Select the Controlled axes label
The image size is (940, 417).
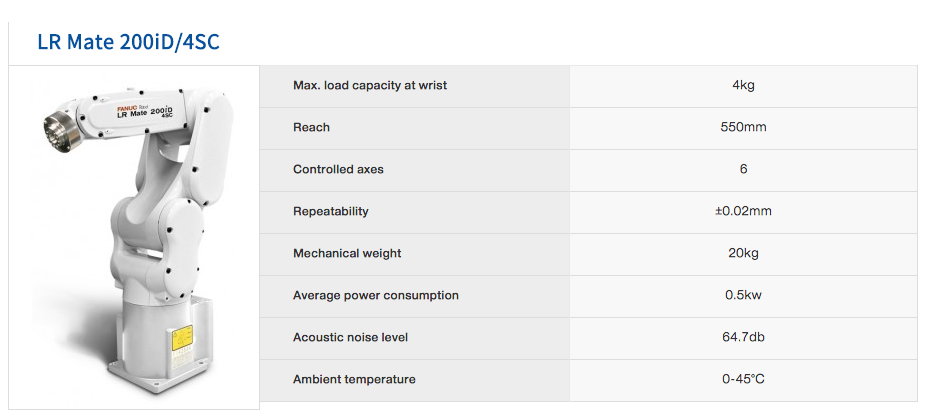338,169
